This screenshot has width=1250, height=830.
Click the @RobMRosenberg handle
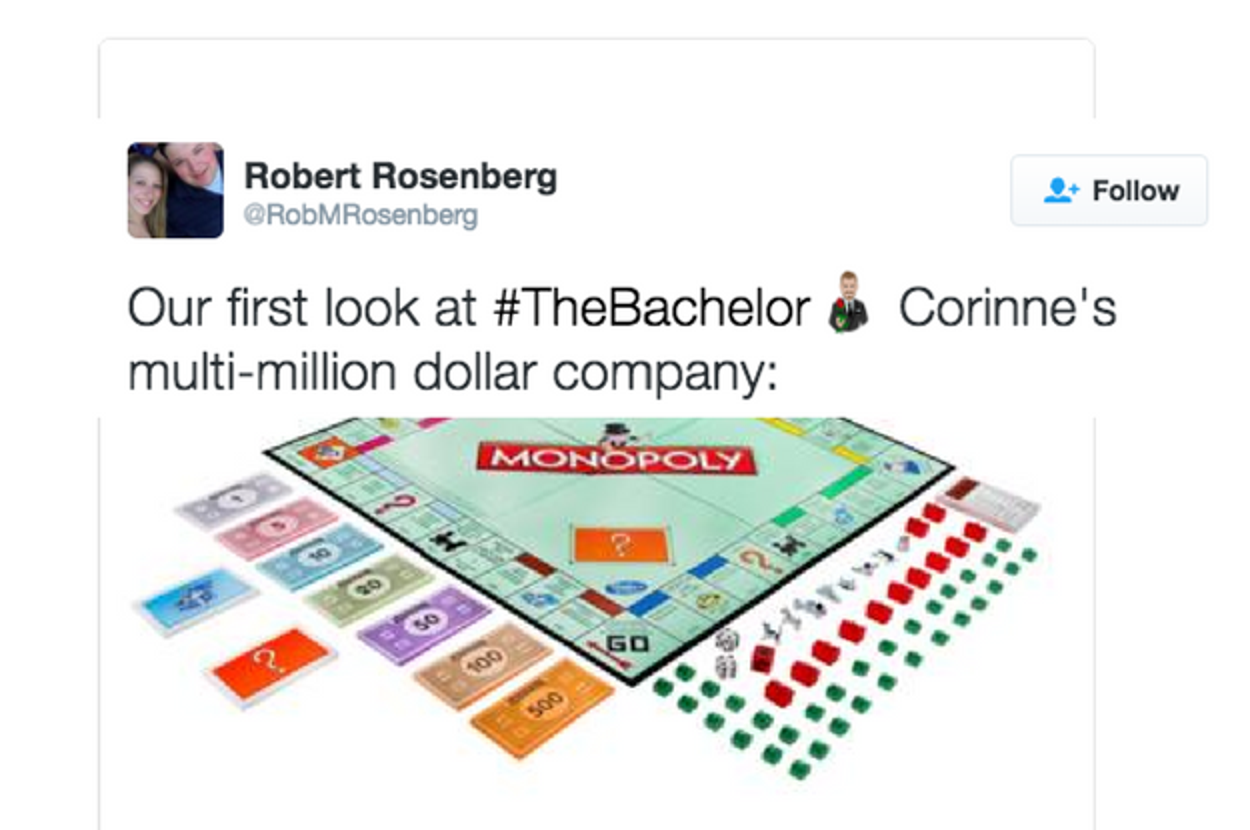tap(361, 215)
